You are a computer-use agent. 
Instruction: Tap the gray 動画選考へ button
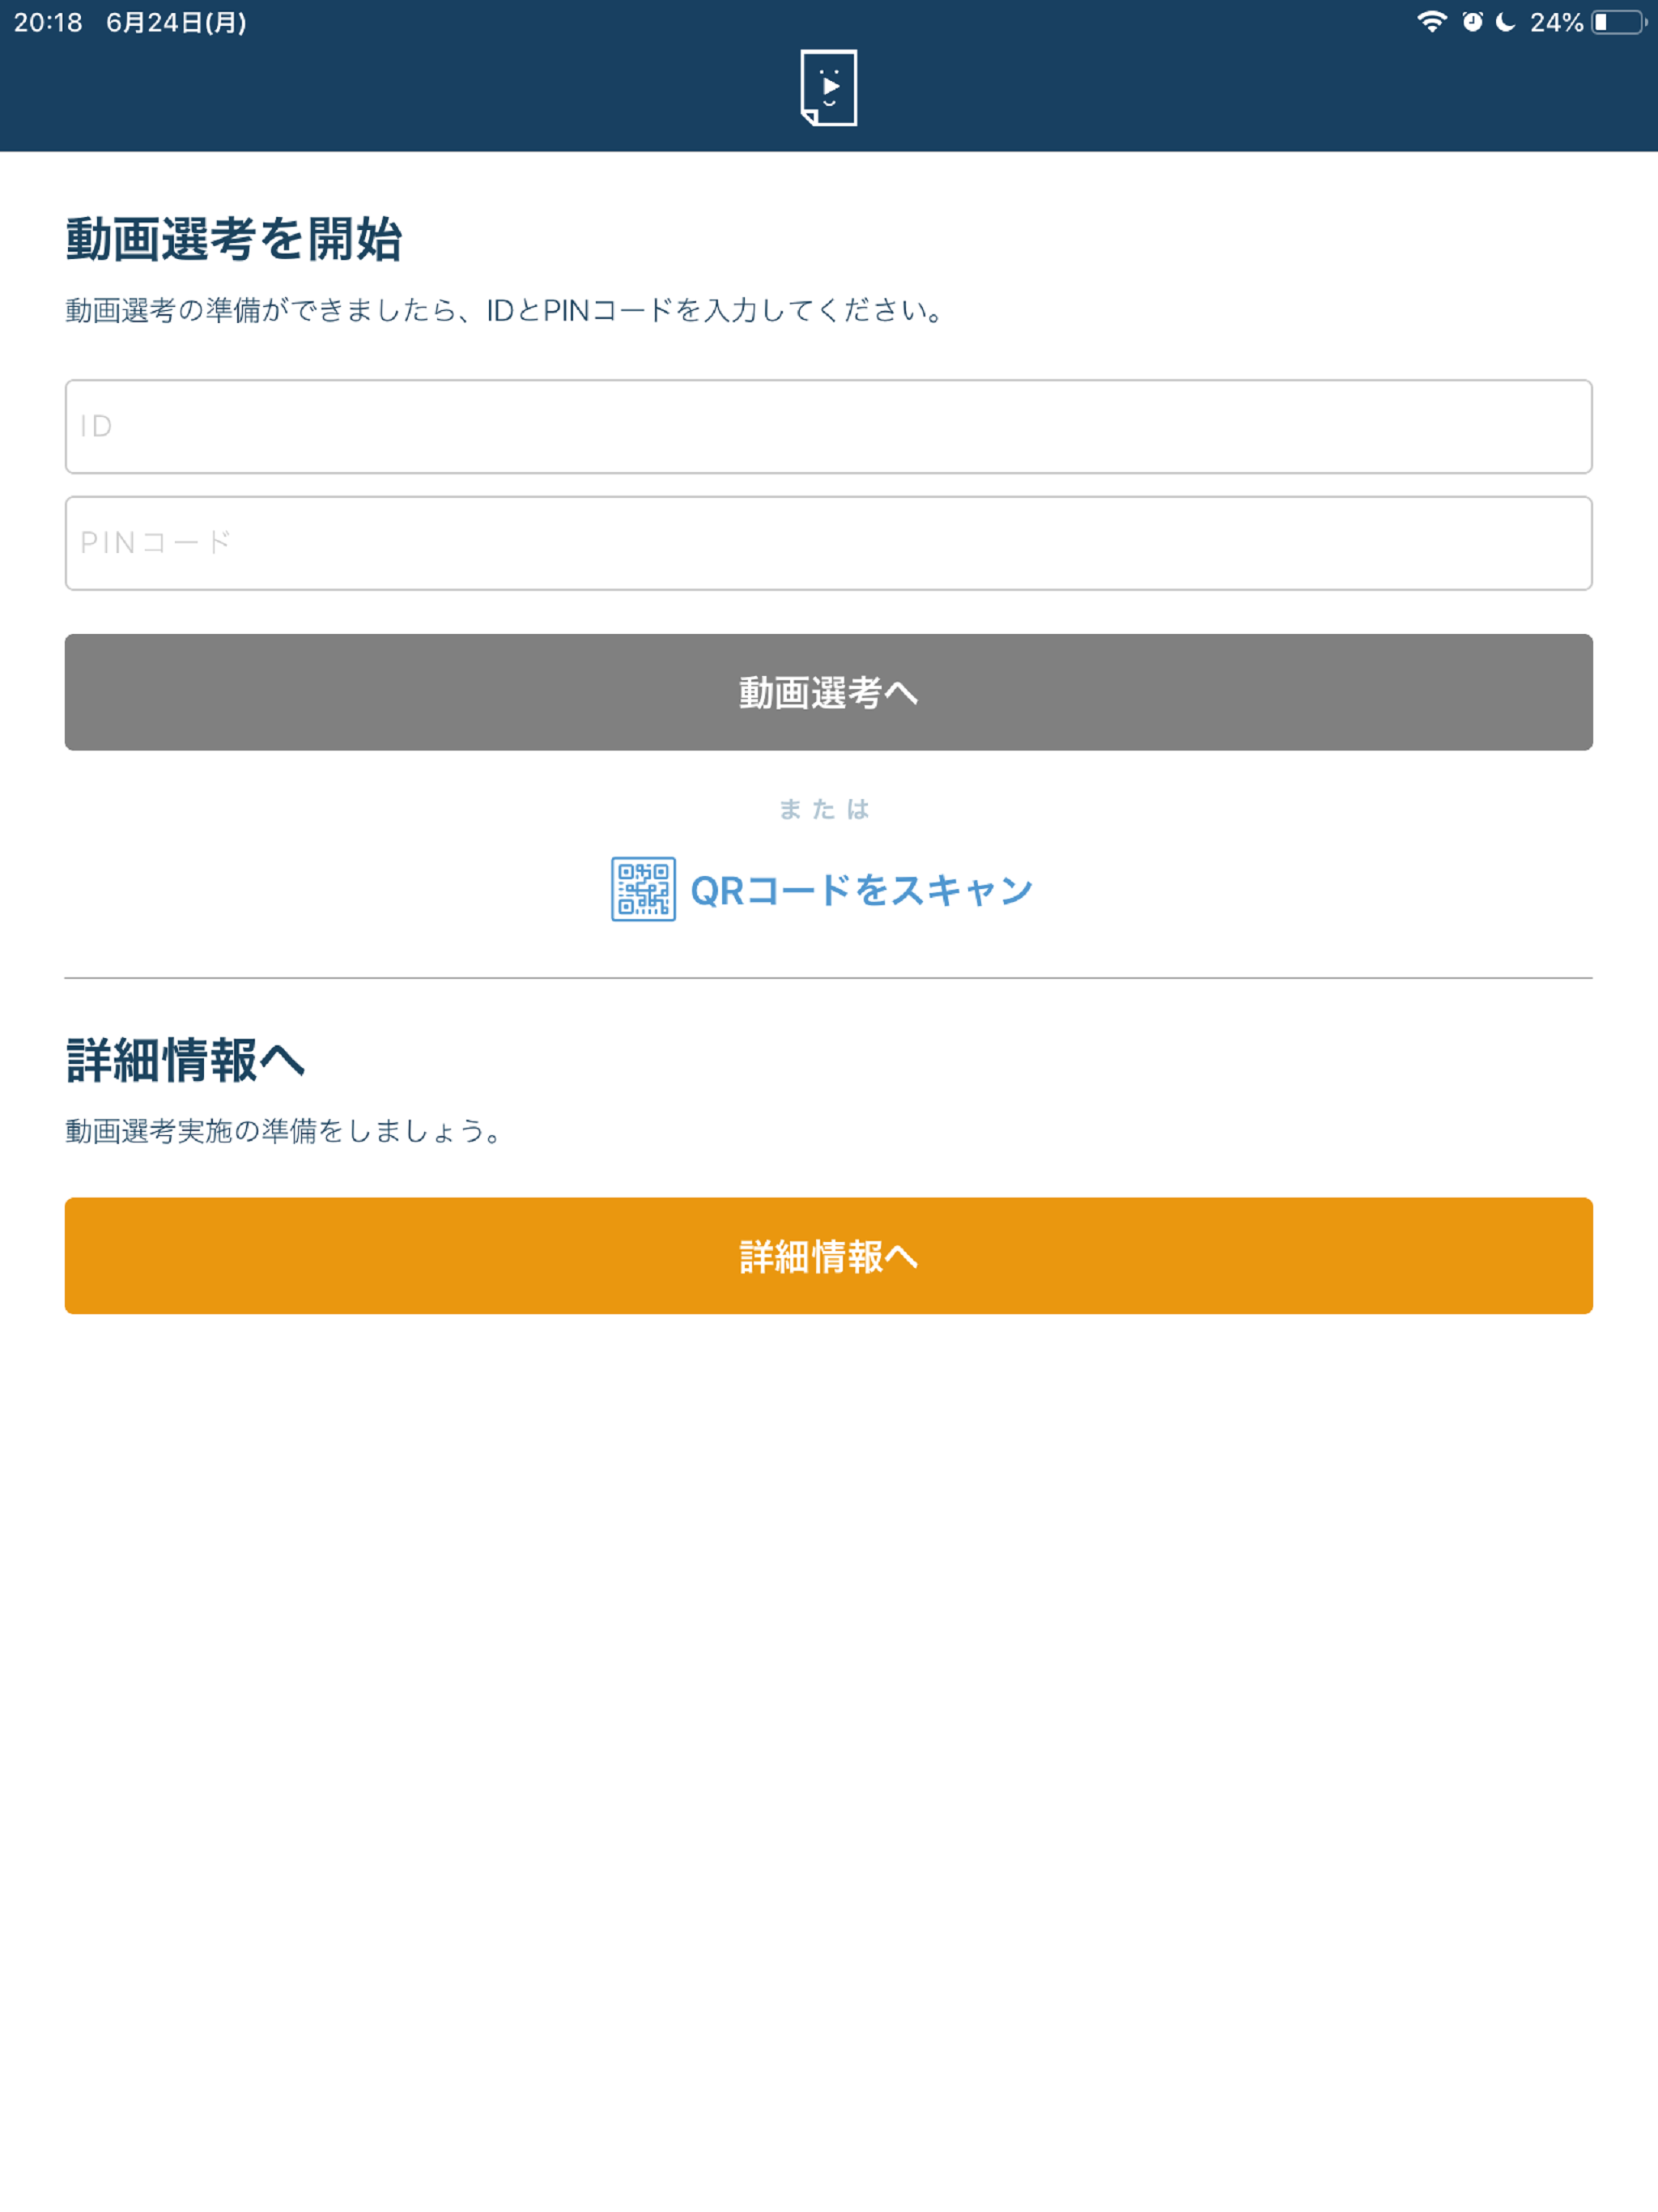[x=829, y=692]
